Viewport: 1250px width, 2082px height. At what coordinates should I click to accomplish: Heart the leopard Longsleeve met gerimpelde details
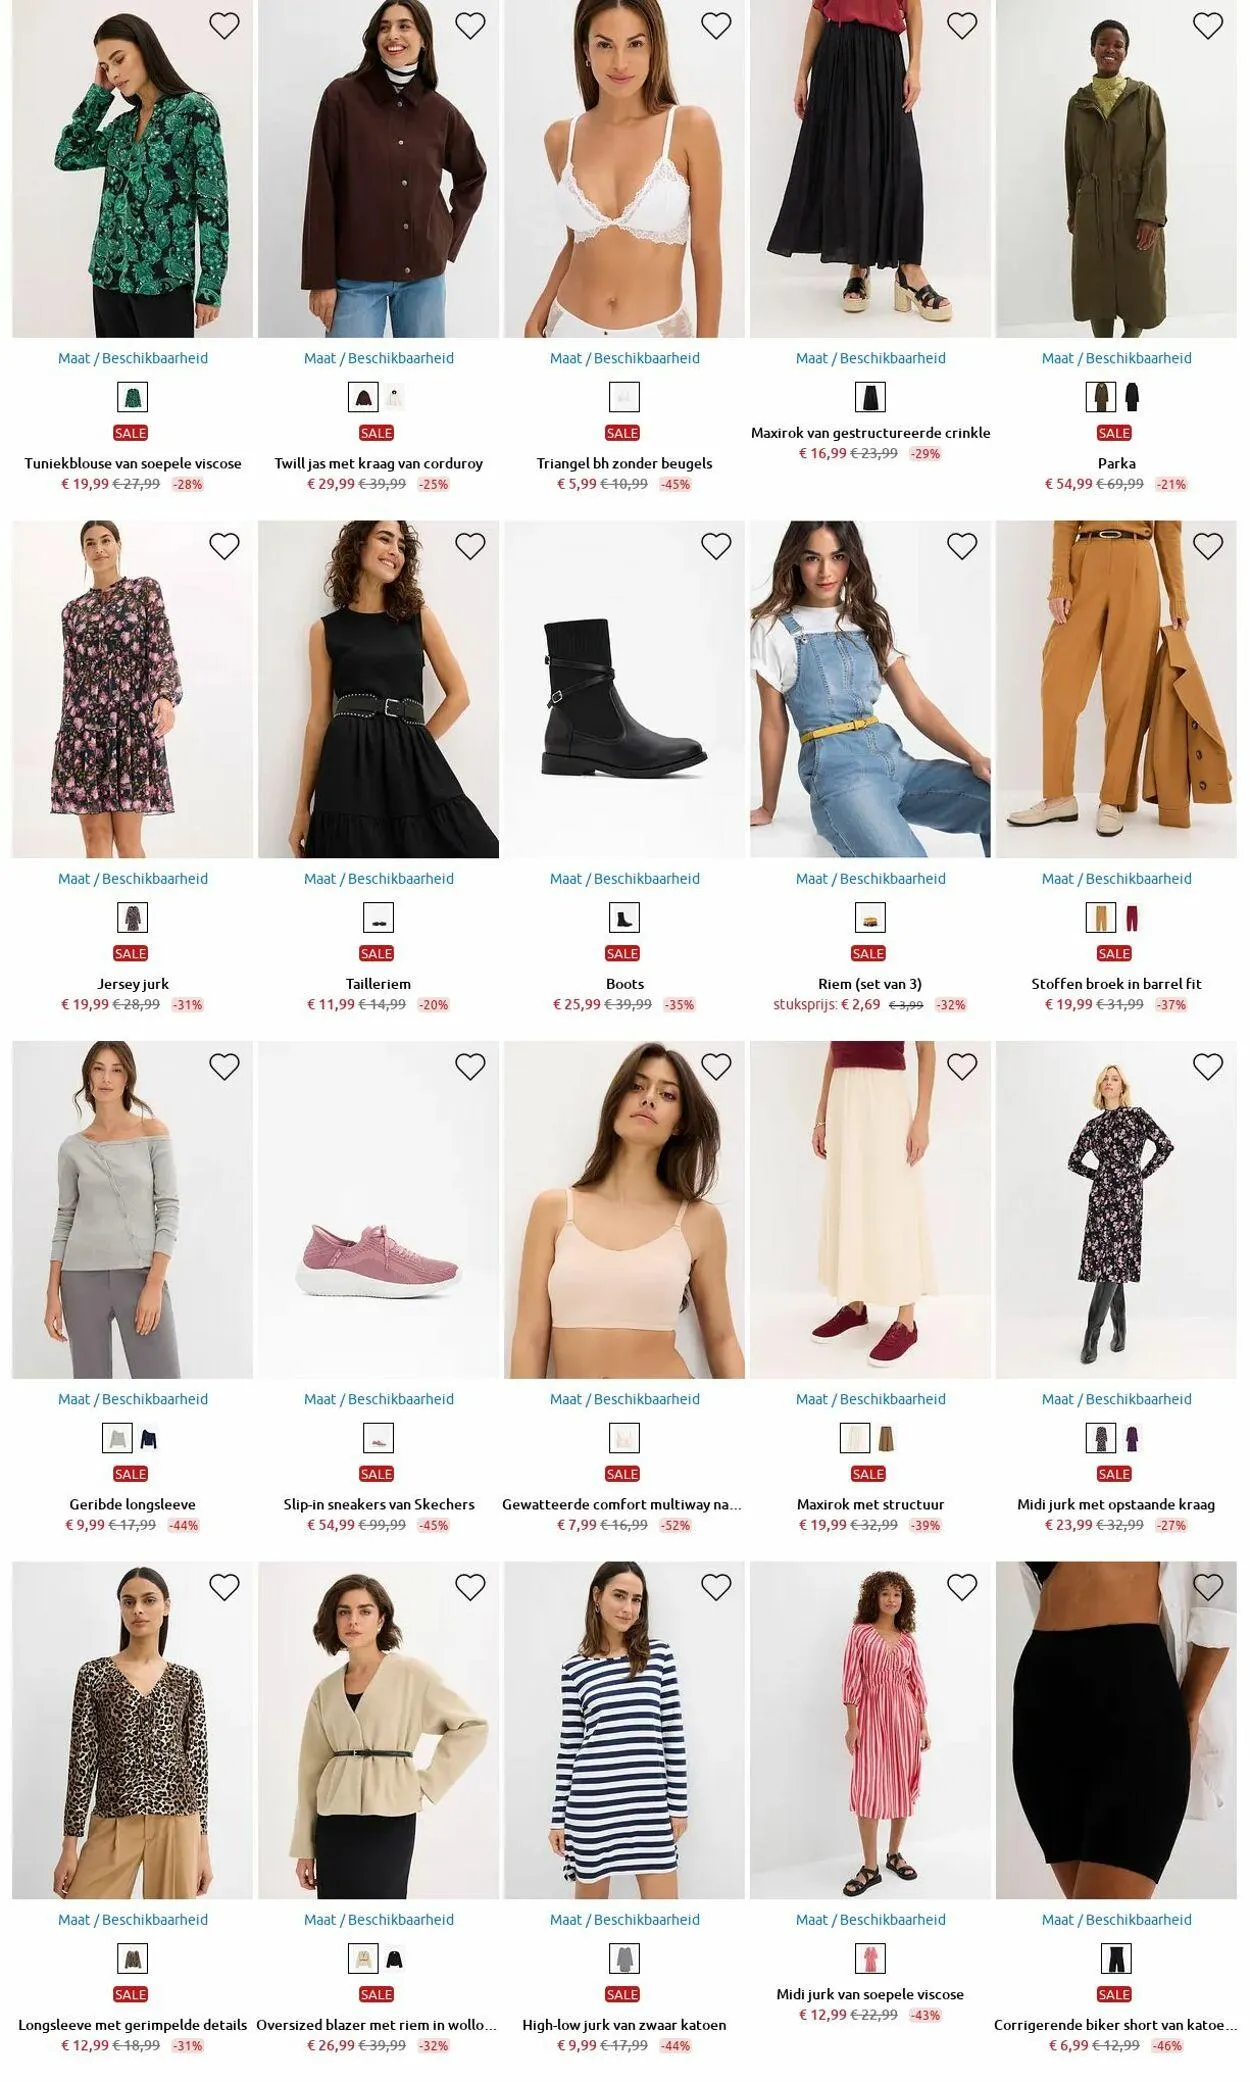point(224,1587)
